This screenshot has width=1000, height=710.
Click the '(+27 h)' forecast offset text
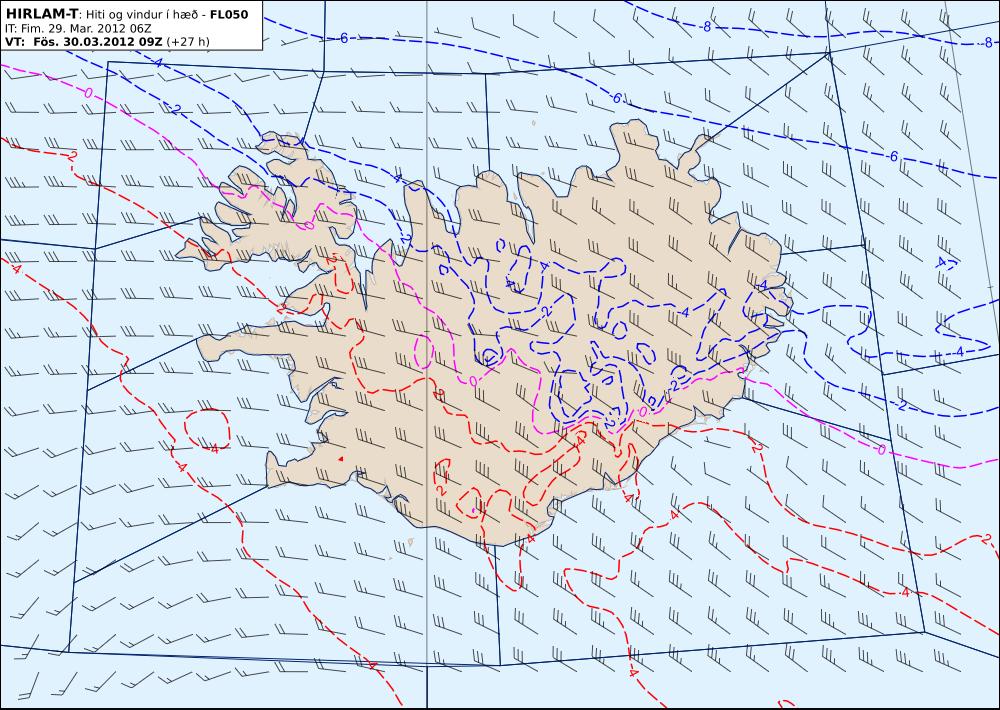tap(188, 41)
